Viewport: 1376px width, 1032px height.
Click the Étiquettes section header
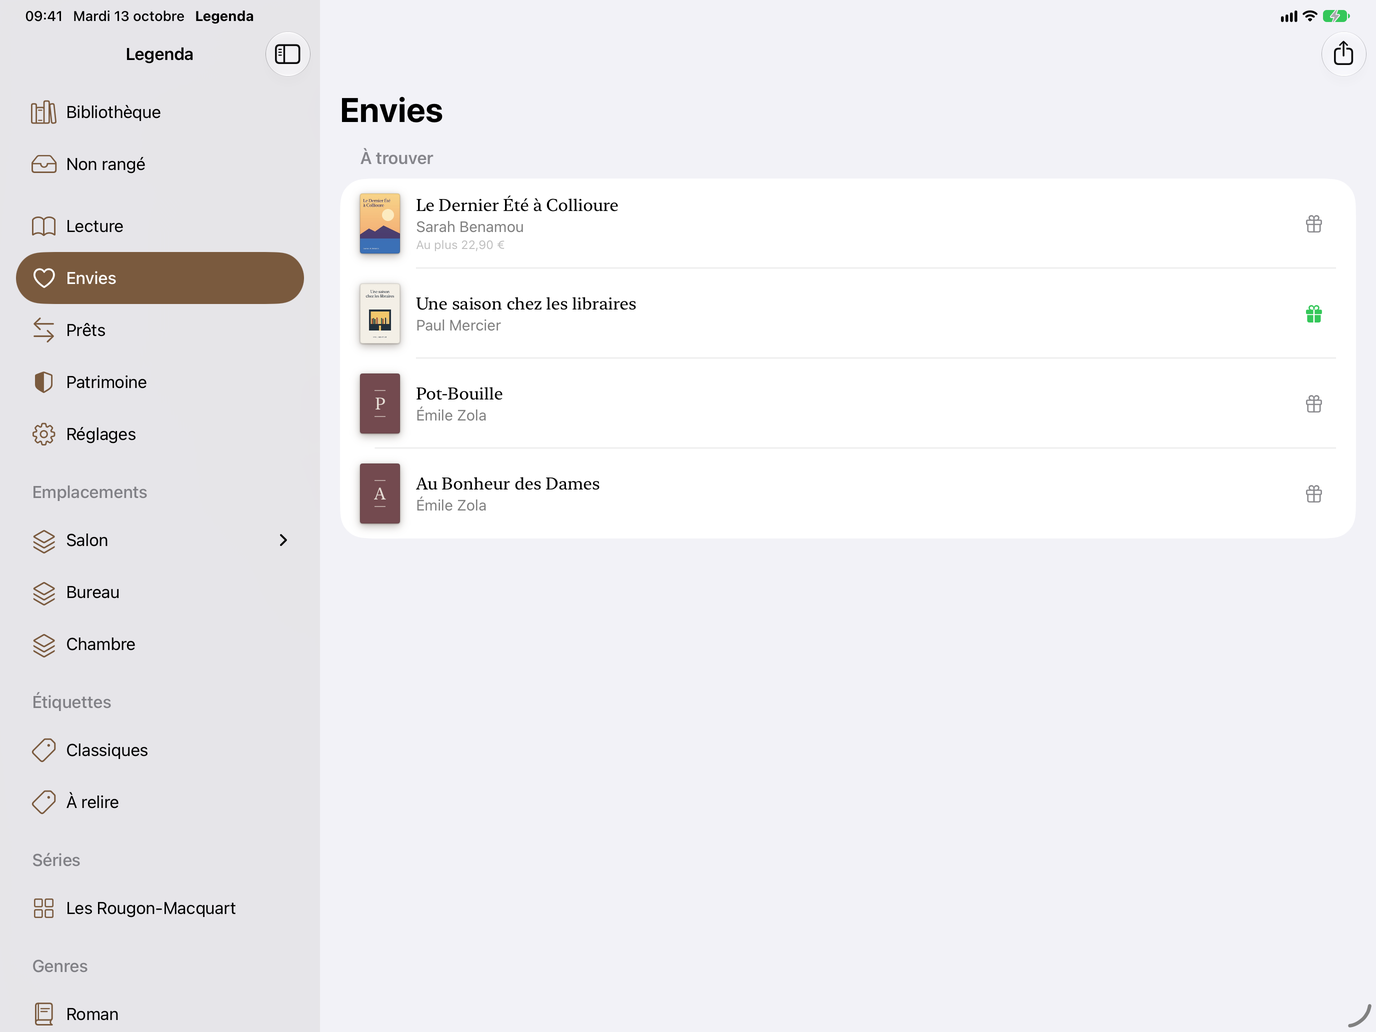click(71, 702)
